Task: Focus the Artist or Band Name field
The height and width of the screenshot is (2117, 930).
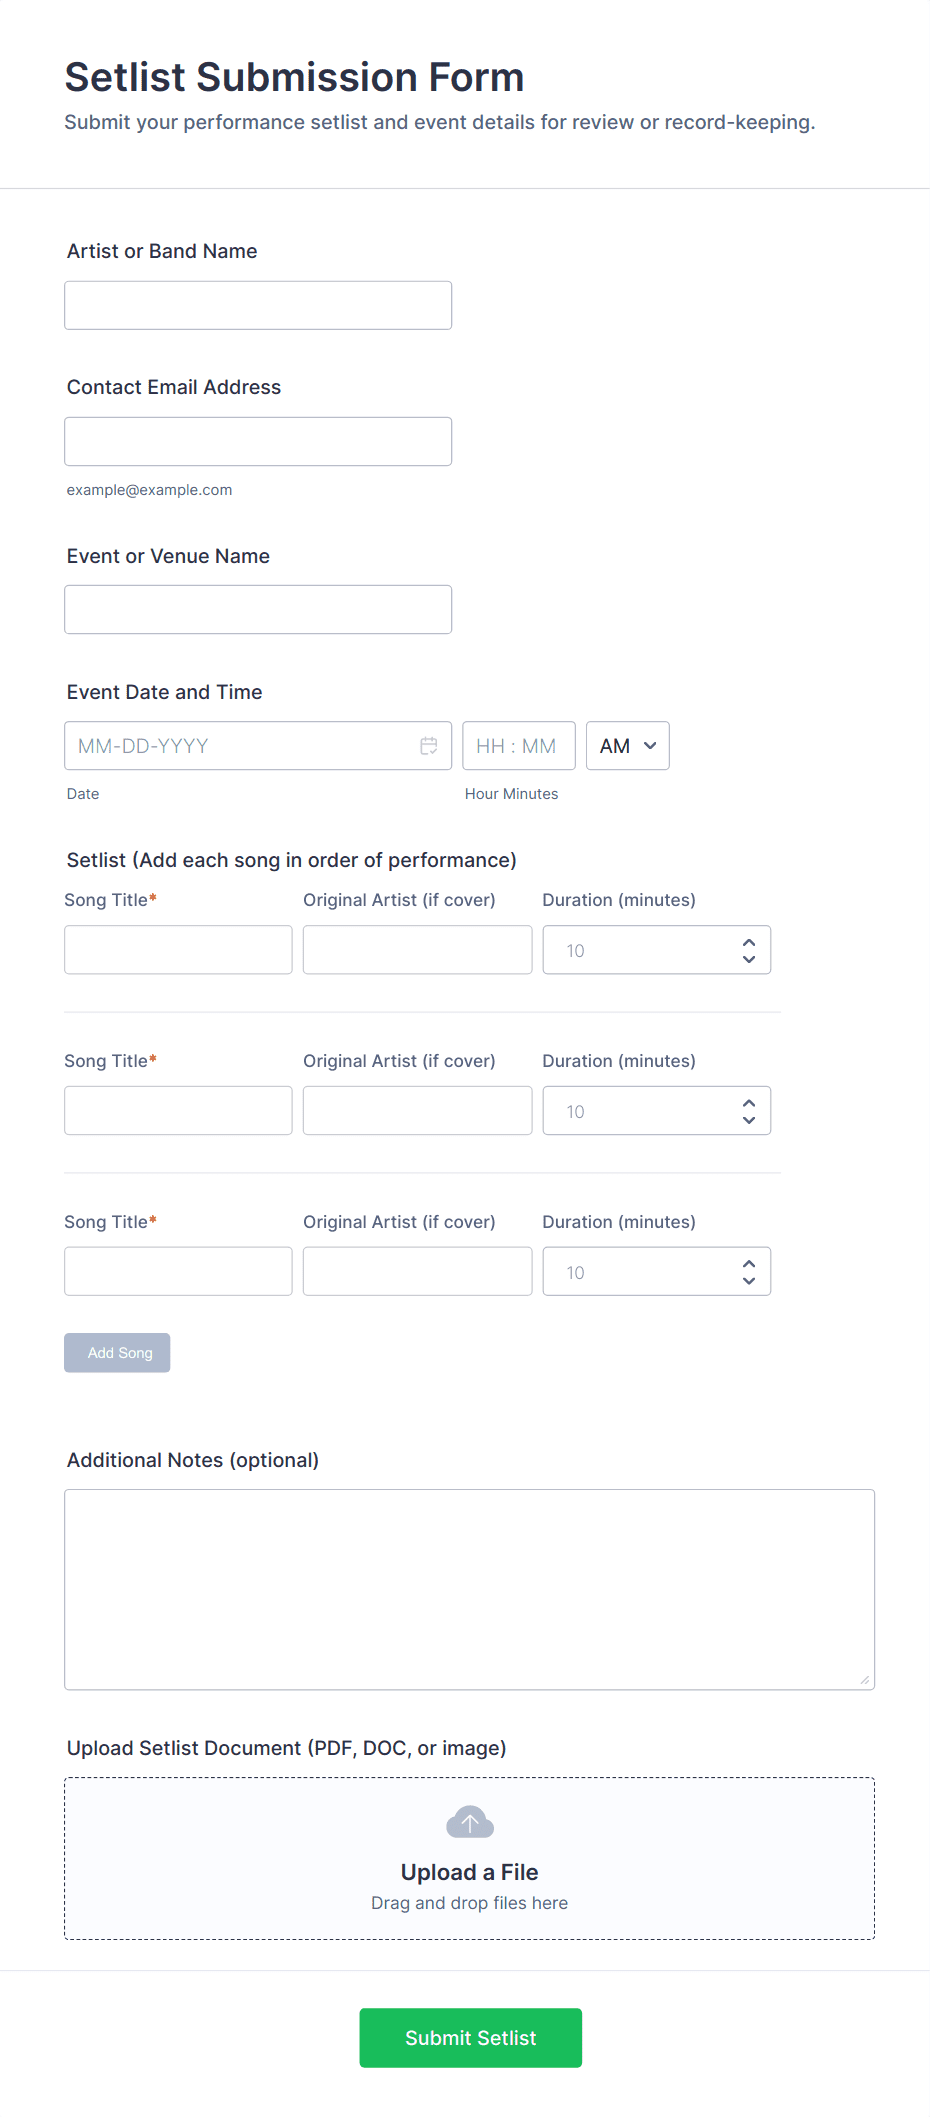Action: point(258,305)
